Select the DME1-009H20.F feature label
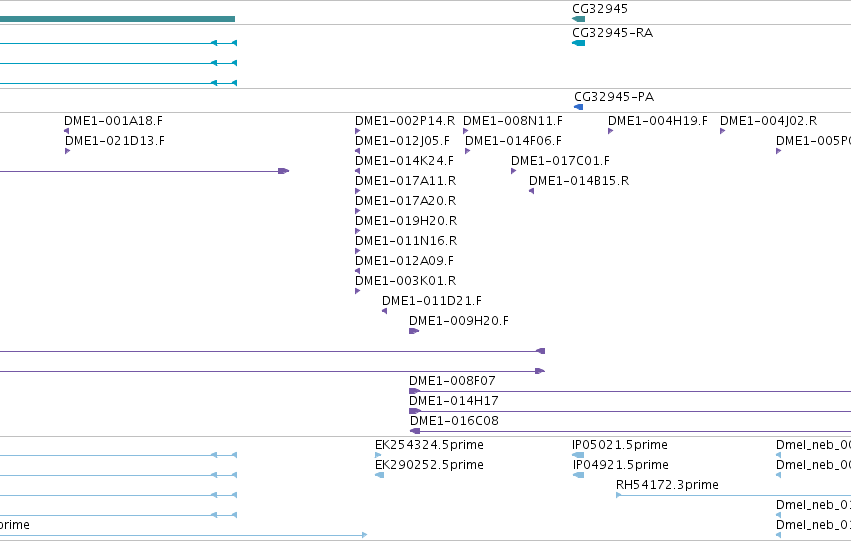Screen dimensions: 851x541 (x=459, y=321)
